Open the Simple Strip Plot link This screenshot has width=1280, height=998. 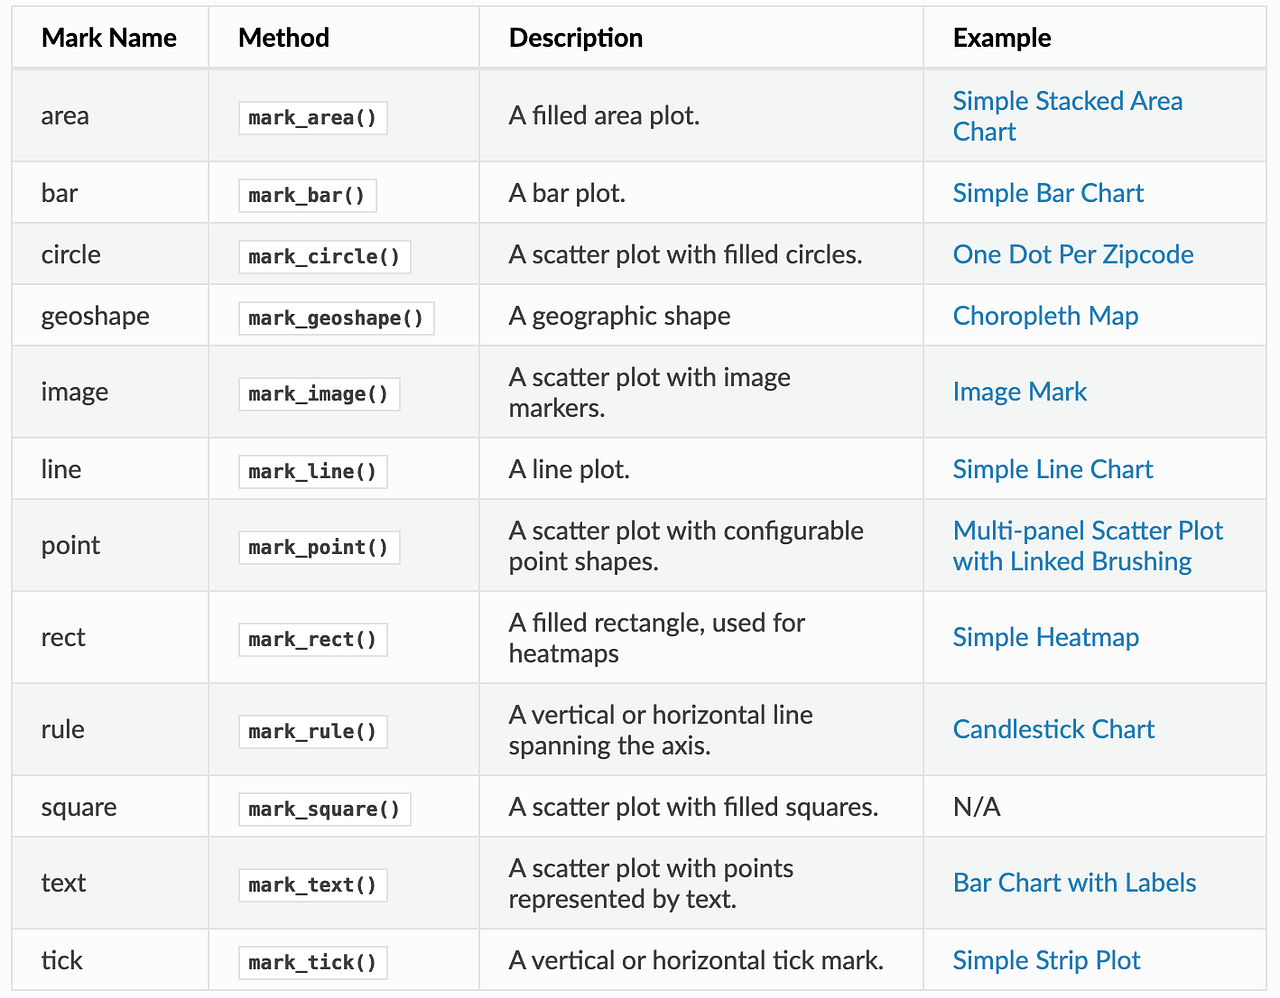tap(1046, 961)
